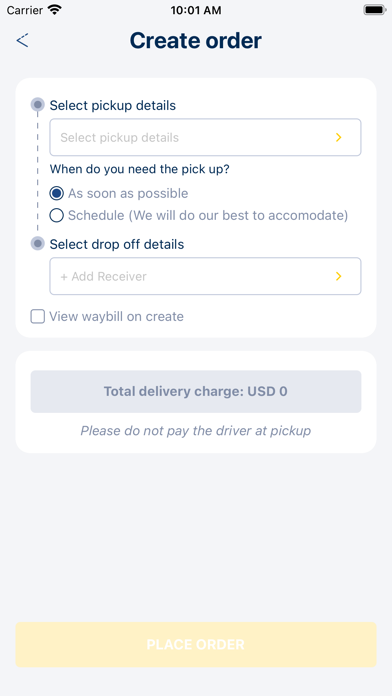Tap the Select drop off details heading
The image size is (392, 696).
(x=117, y=245)
